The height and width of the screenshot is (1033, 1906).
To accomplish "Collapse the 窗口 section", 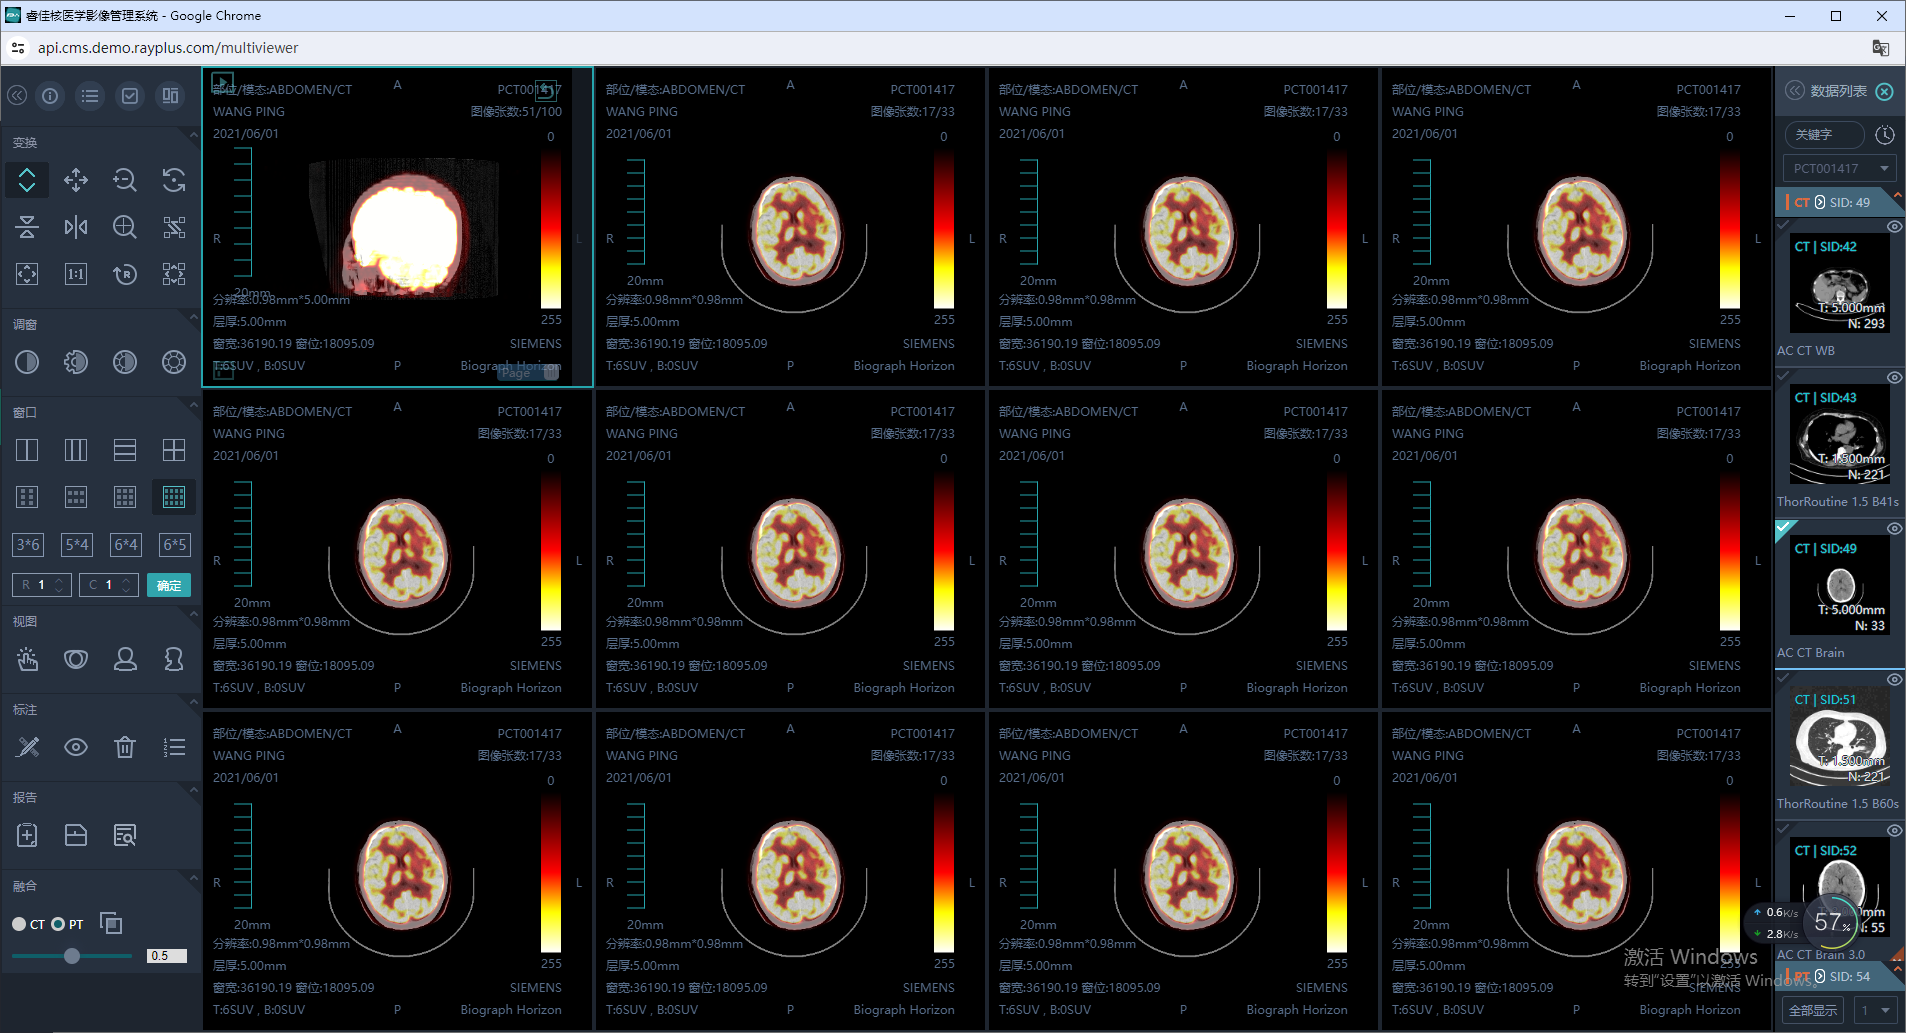I will pos(193,405).
